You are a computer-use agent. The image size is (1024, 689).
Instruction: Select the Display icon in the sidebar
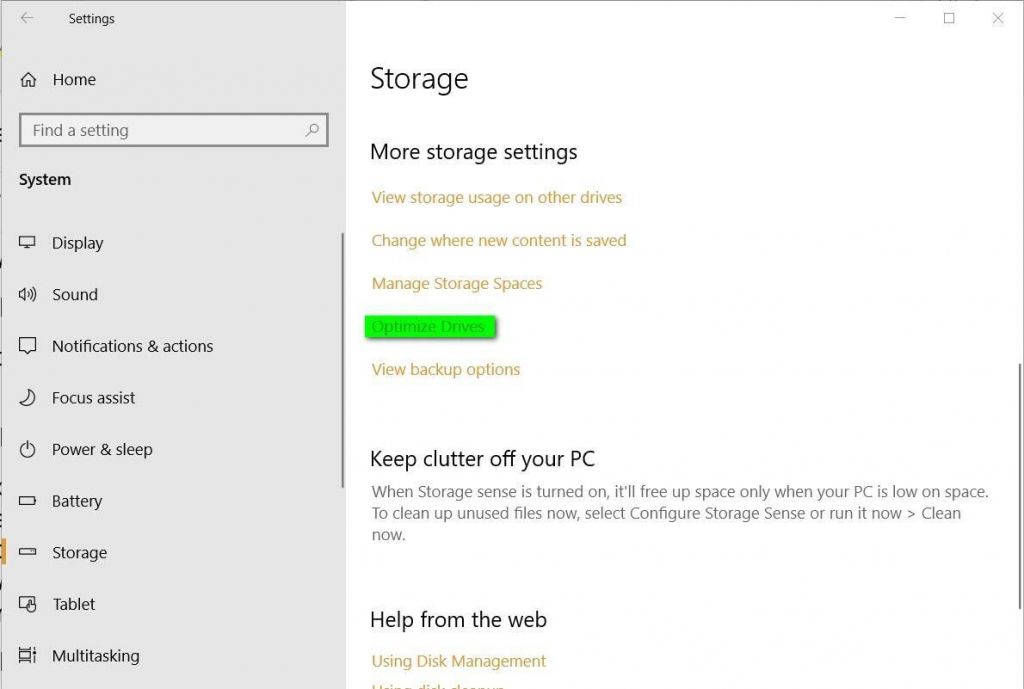27,242
